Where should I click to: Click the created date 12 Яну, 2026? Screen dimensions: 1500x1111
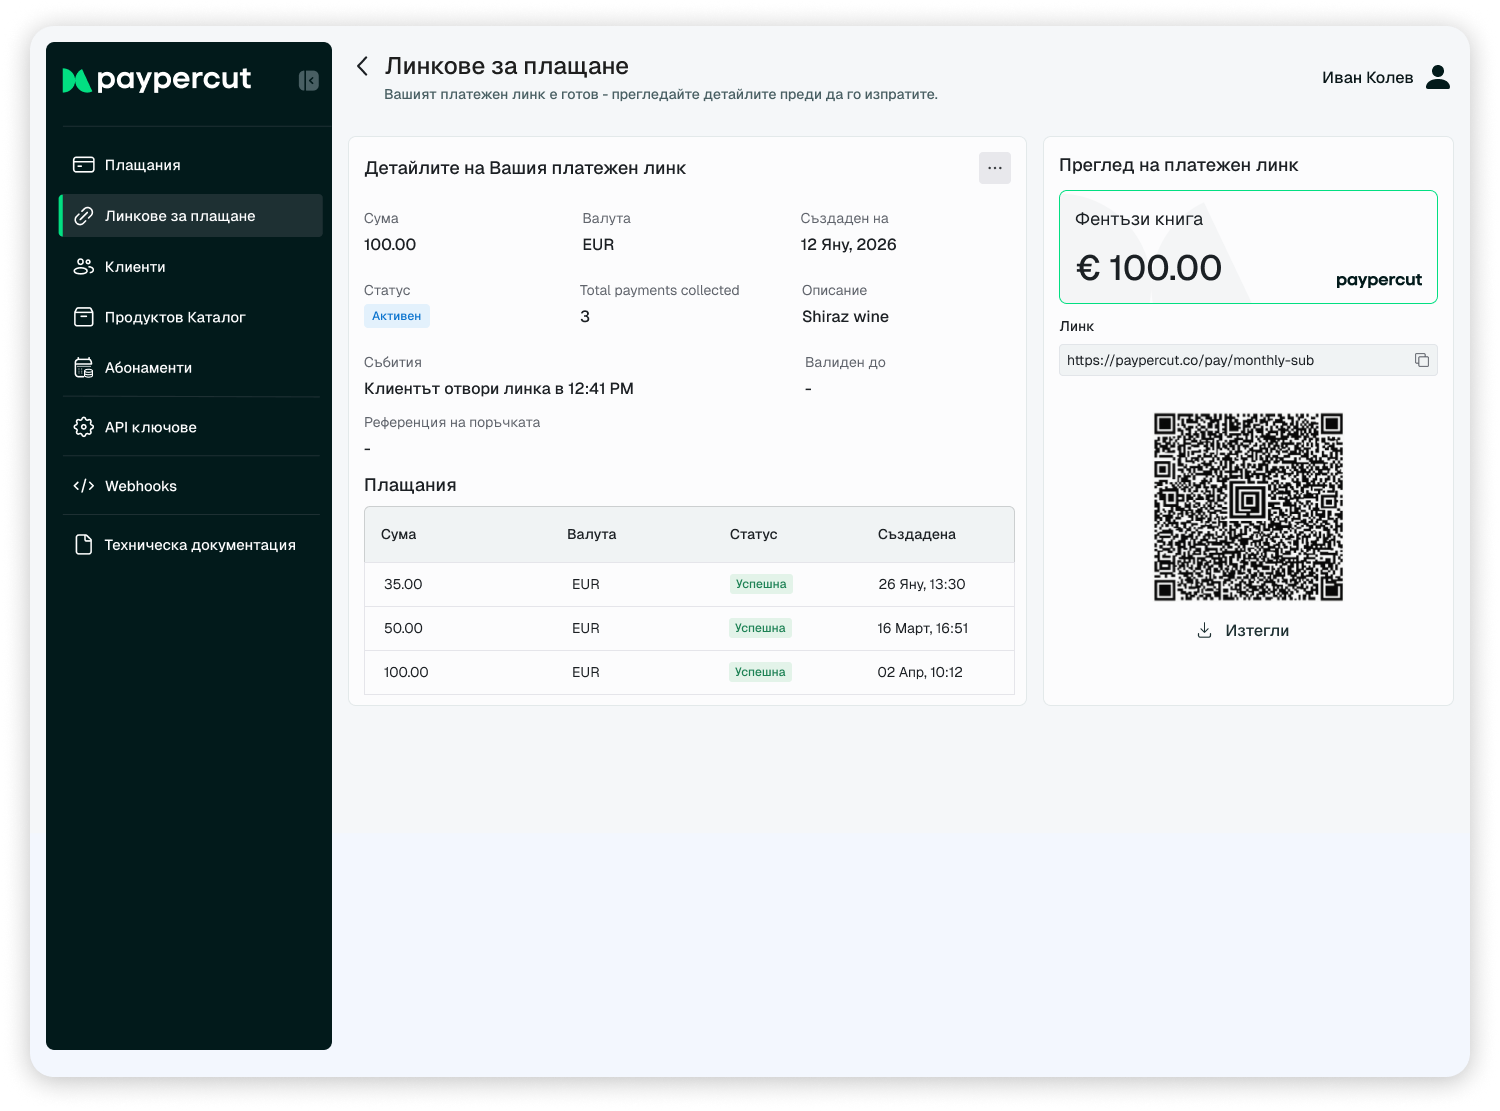coord(848,244)
